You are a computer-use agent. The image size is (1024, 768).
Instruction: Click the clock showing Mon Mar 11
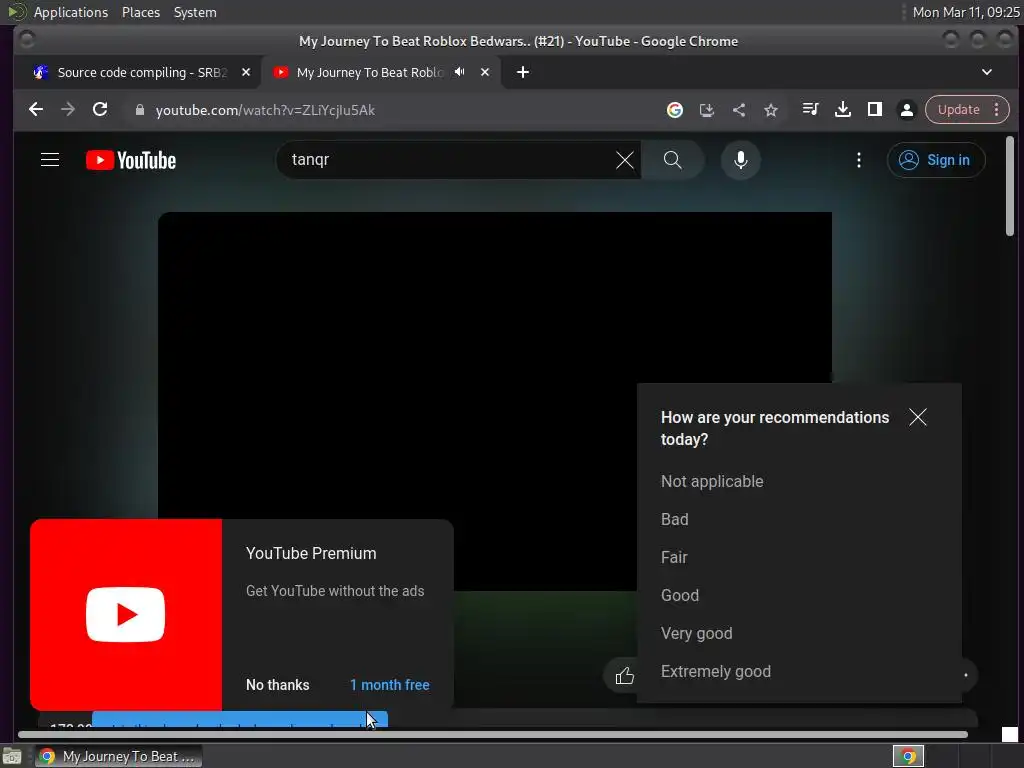966,12
